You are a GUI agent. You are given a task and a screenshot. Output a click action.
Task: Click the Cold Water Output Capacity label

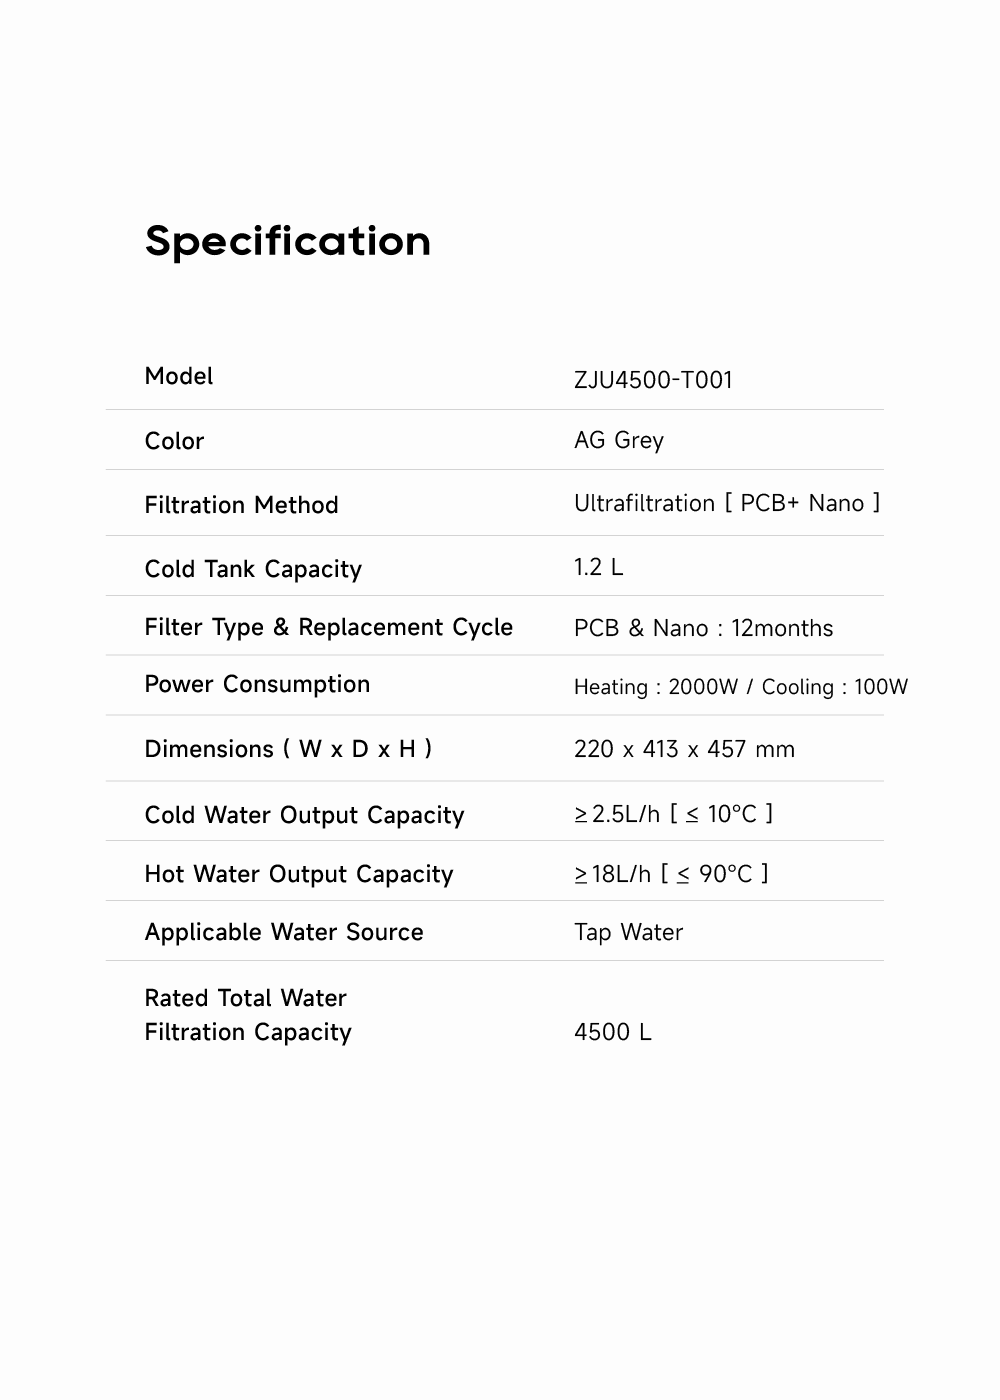(x=304, y=815)
